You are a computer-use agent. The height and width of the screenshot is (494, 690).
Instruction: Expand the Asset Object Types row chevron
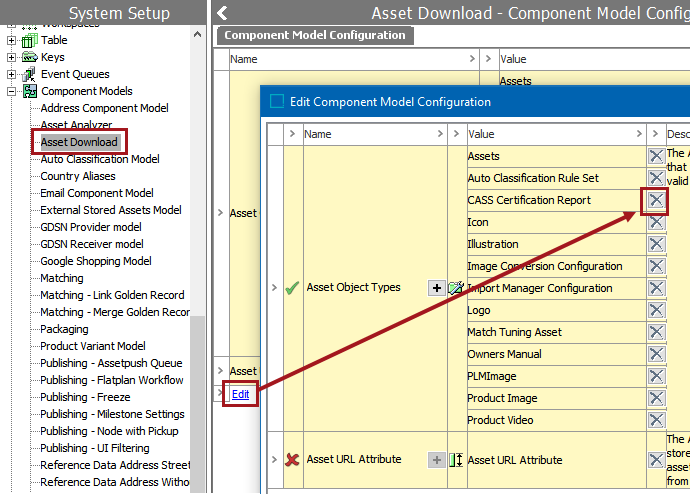(x=275, y=288)
